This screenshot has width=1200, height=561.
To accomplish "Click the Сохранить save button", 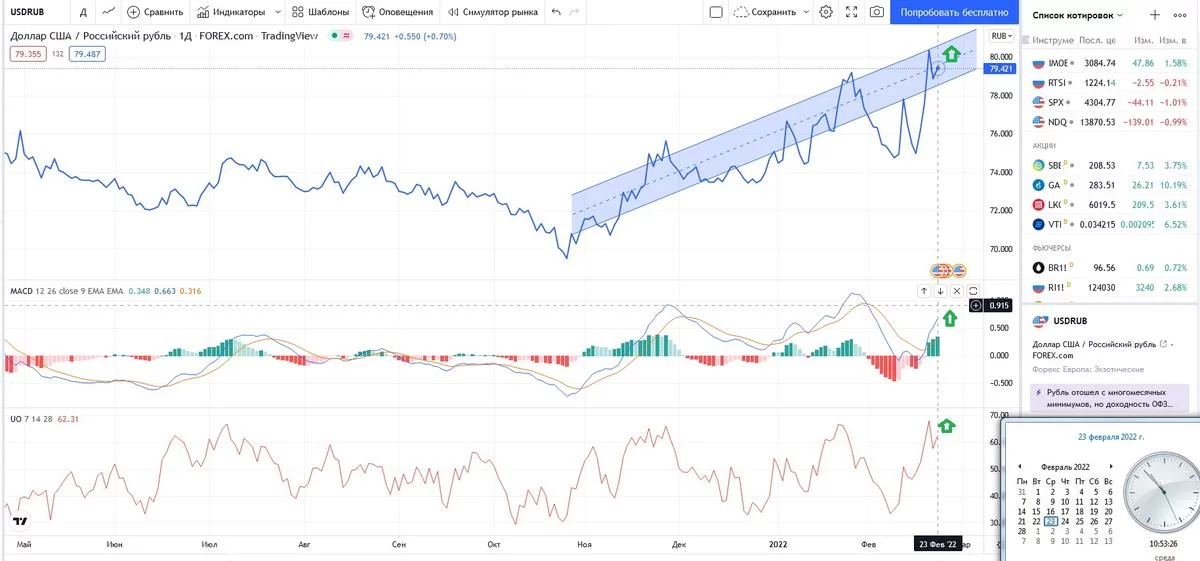I will (x=765, y=12).
